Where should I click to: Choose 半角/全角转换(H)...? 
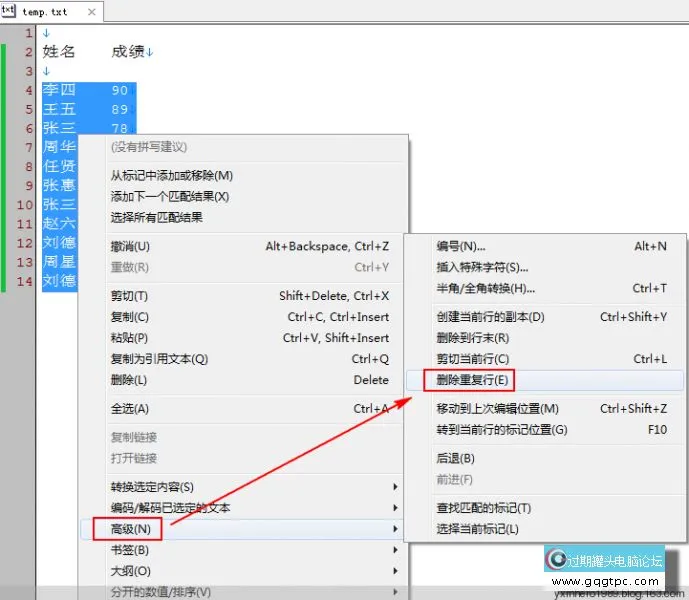(545, 288)
